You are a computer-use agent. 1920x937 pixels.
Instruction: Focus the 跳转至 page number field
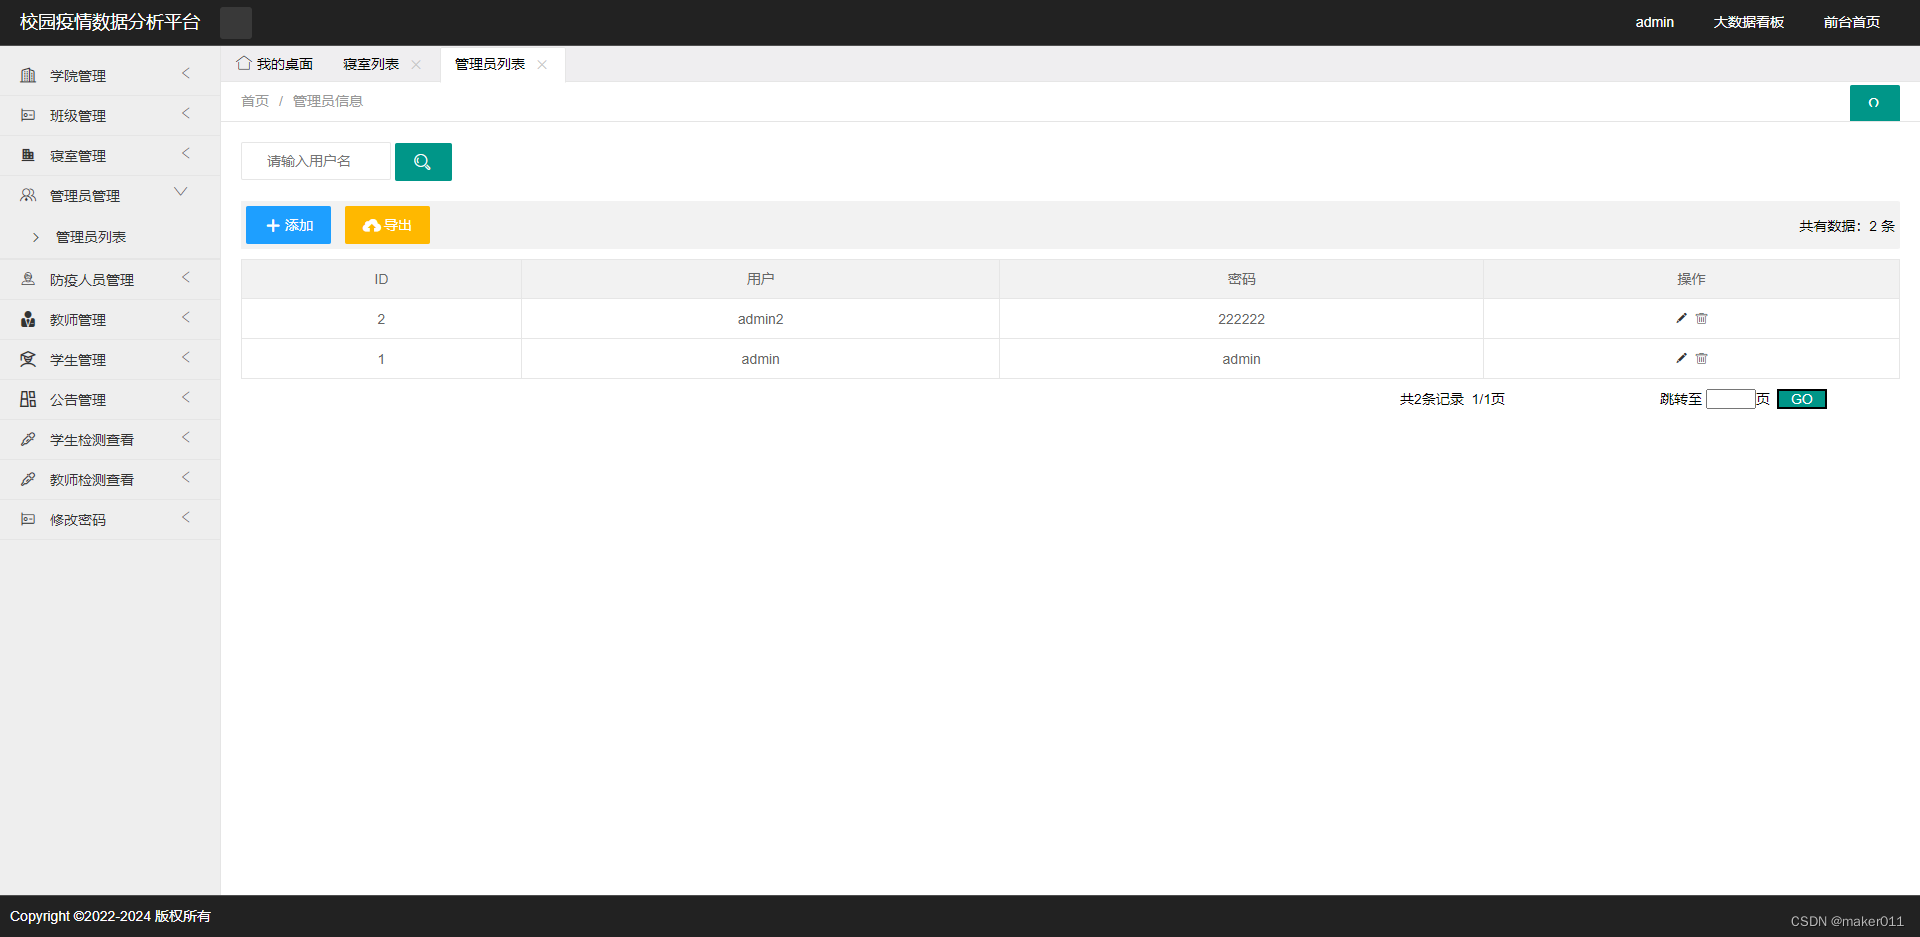[1730, 399]
